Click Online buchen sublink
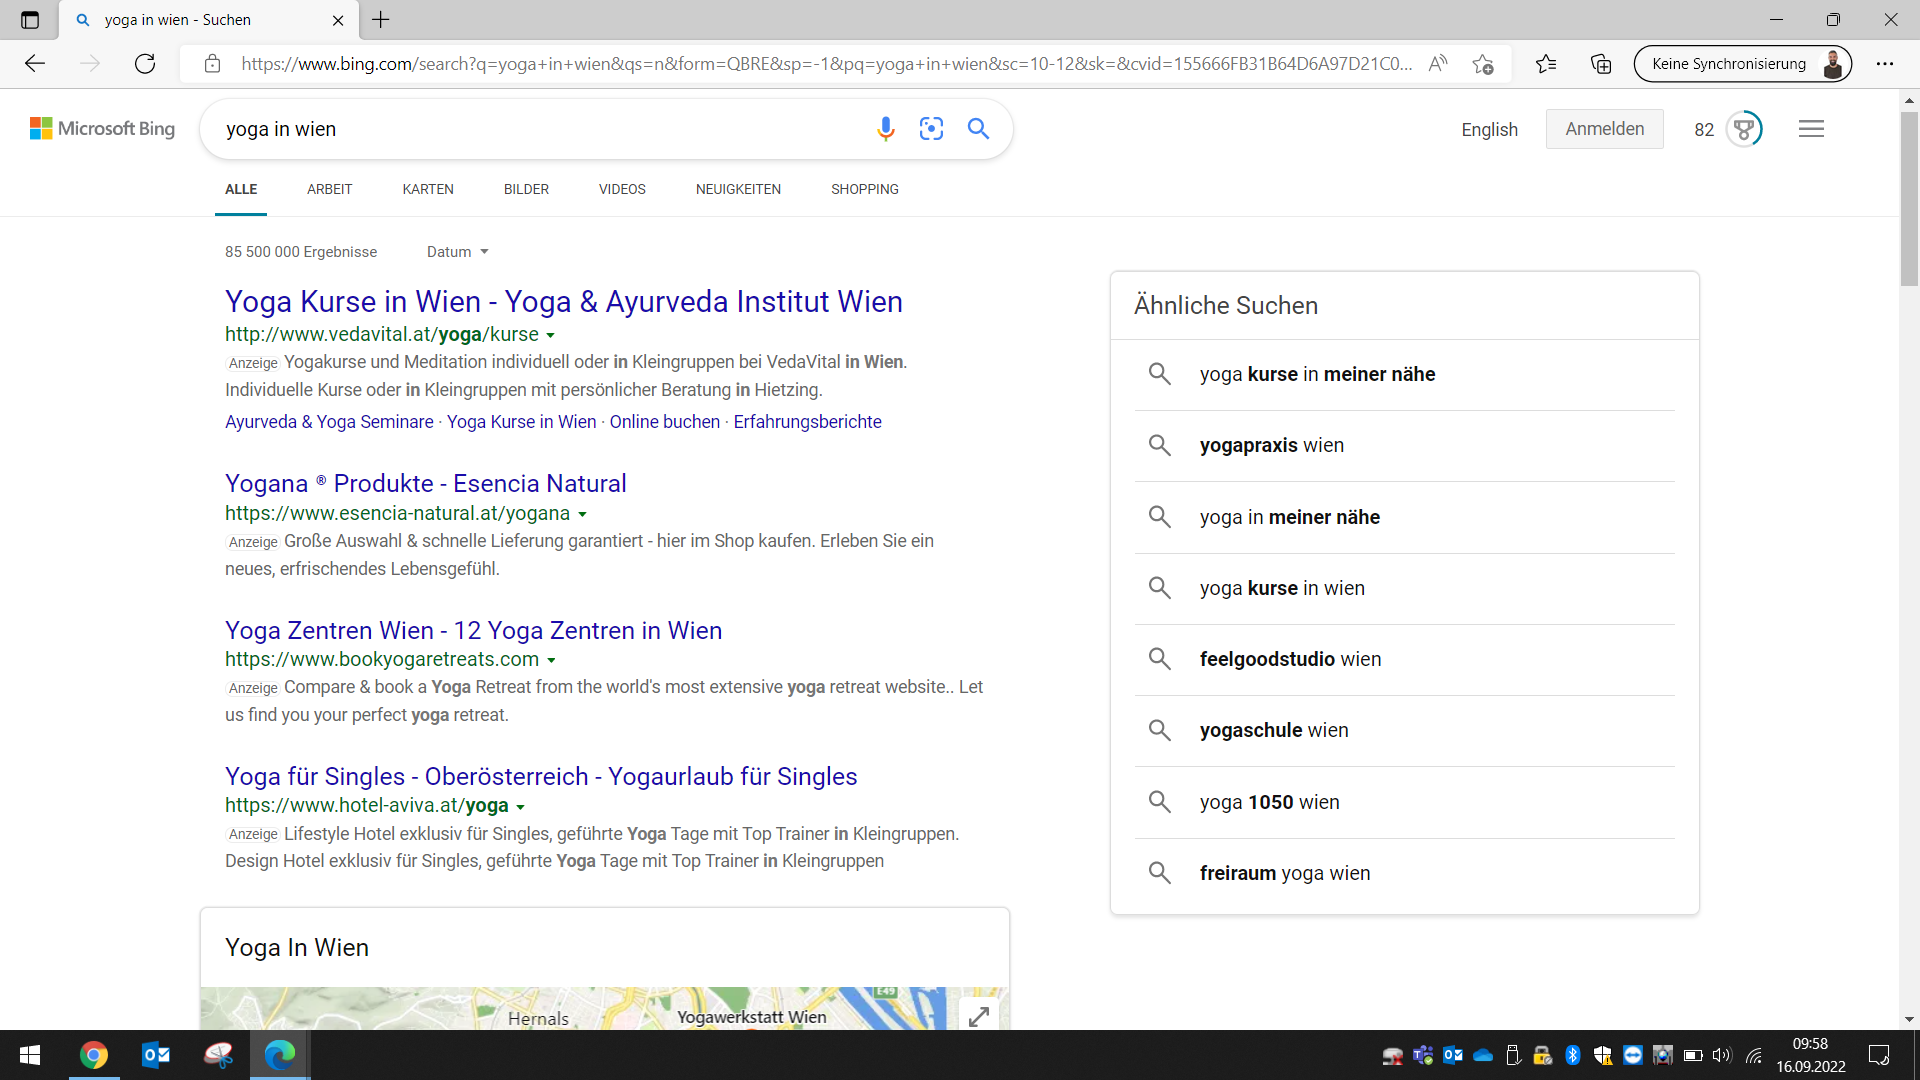The width and height of the screenshot is (1920, 1080). [665, 422]
